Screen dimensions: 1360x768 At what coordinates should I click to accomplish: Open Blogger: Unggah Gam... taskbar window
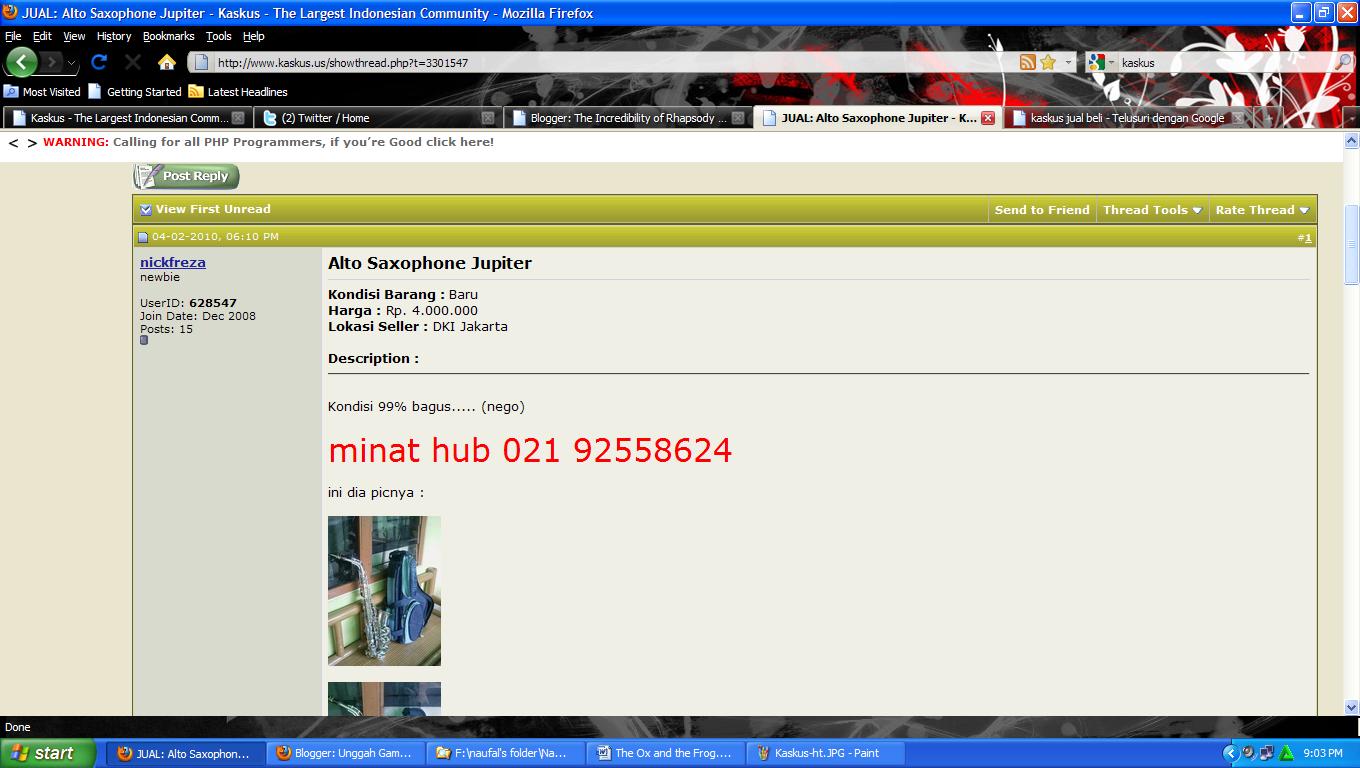pos(347,753)
